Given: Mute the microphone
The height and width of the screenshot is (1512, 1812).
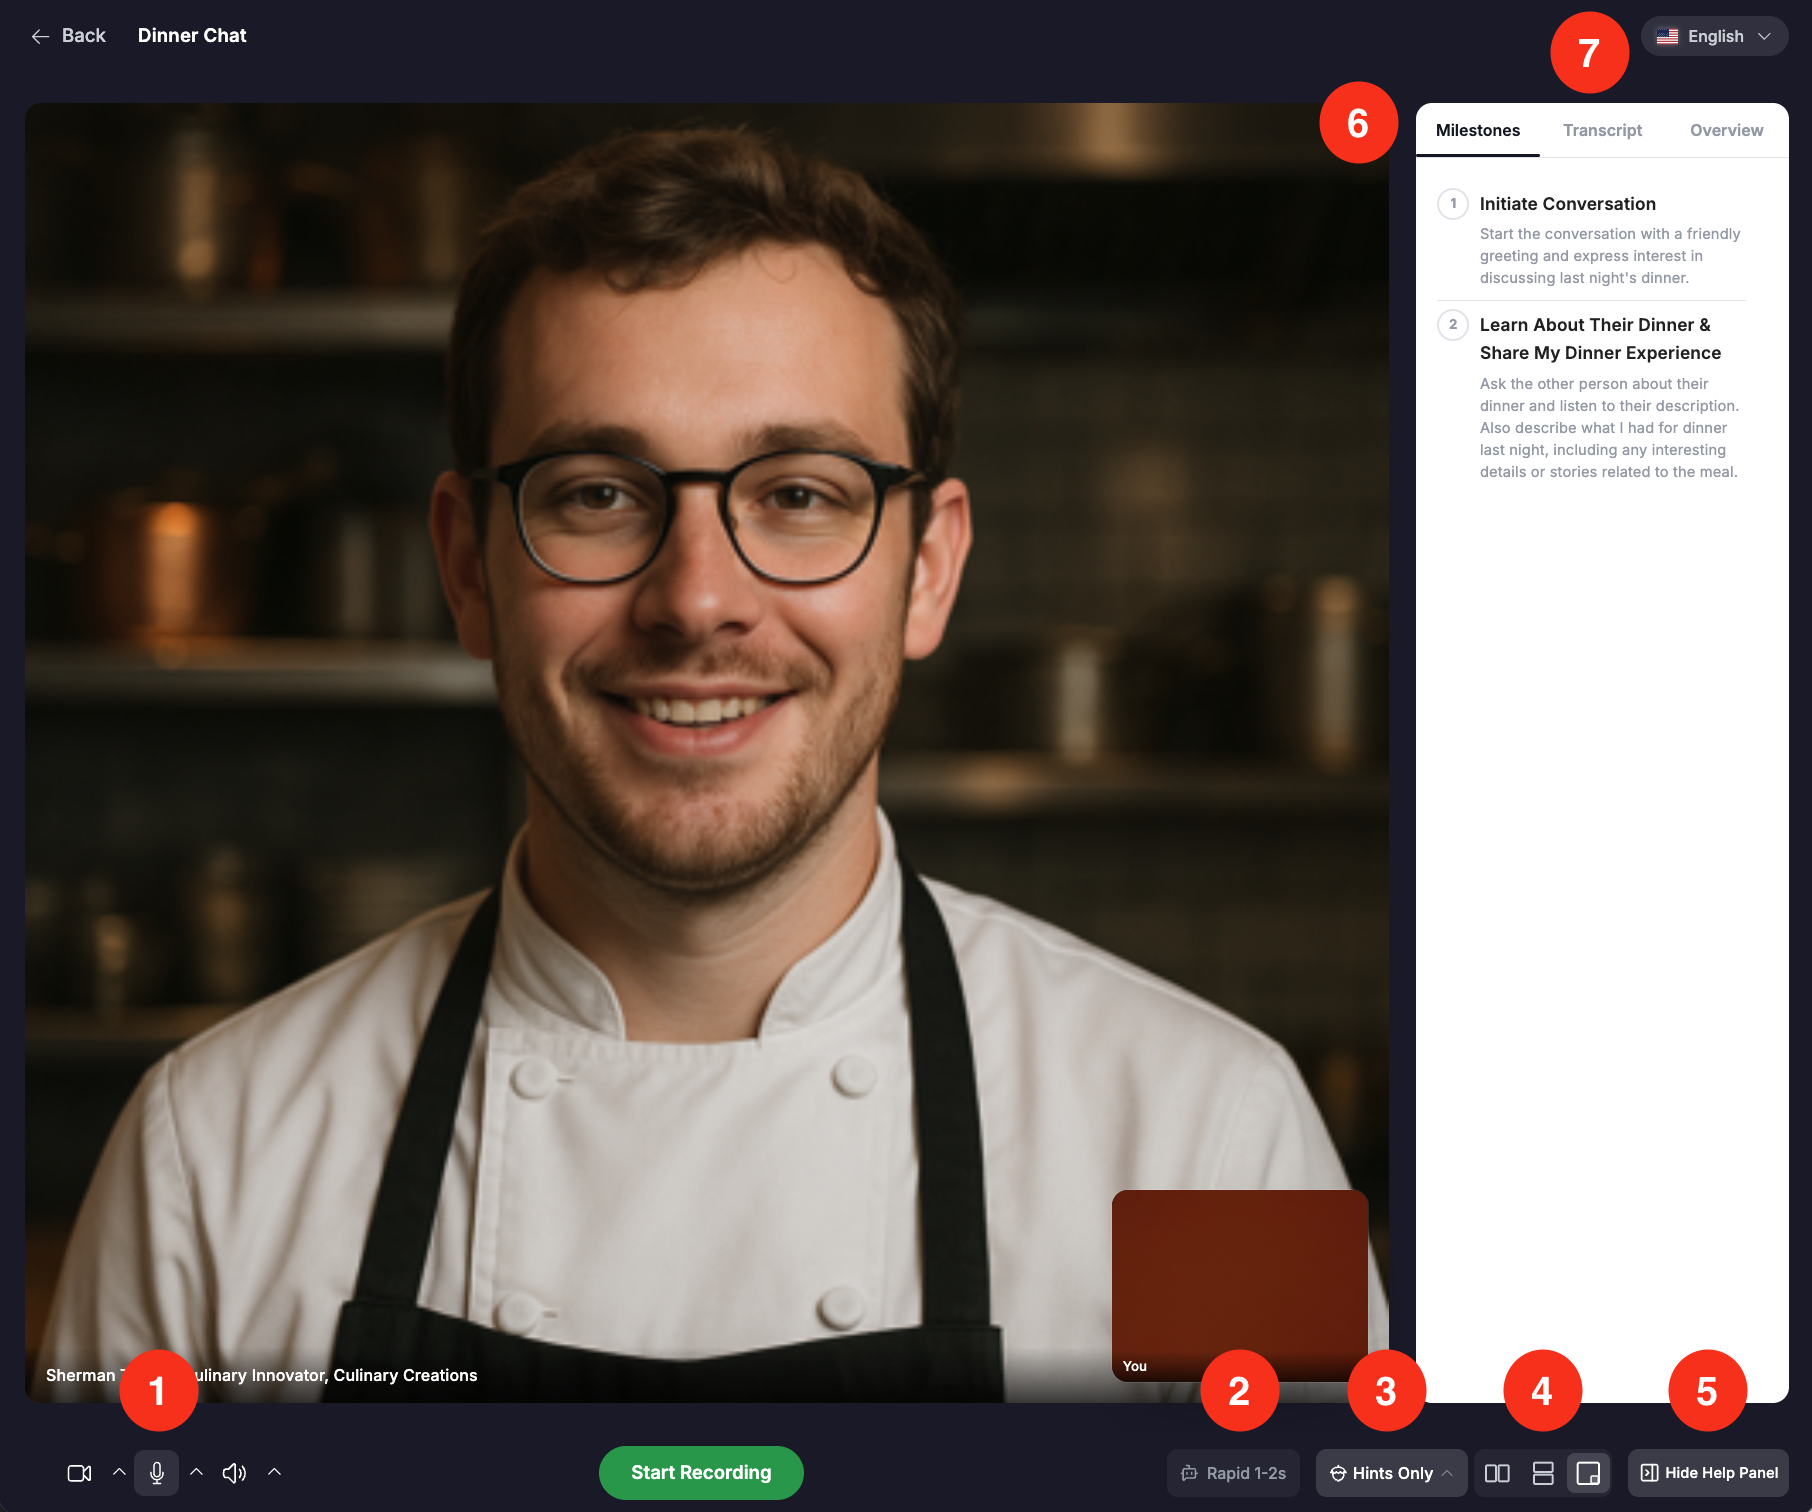Looking at the screenshot, I should coord(157,1473).
